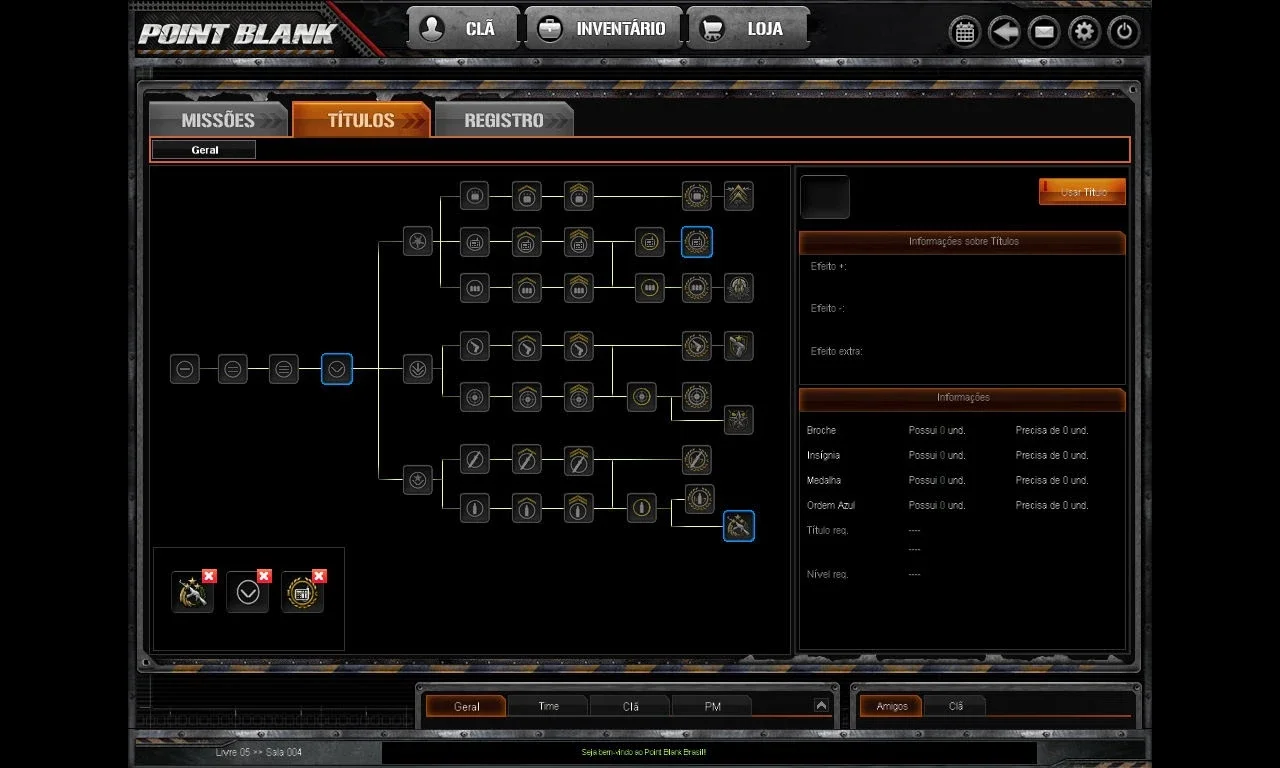Select the radio title with double chevron
1280x768 pixels.
pos(578,241)
